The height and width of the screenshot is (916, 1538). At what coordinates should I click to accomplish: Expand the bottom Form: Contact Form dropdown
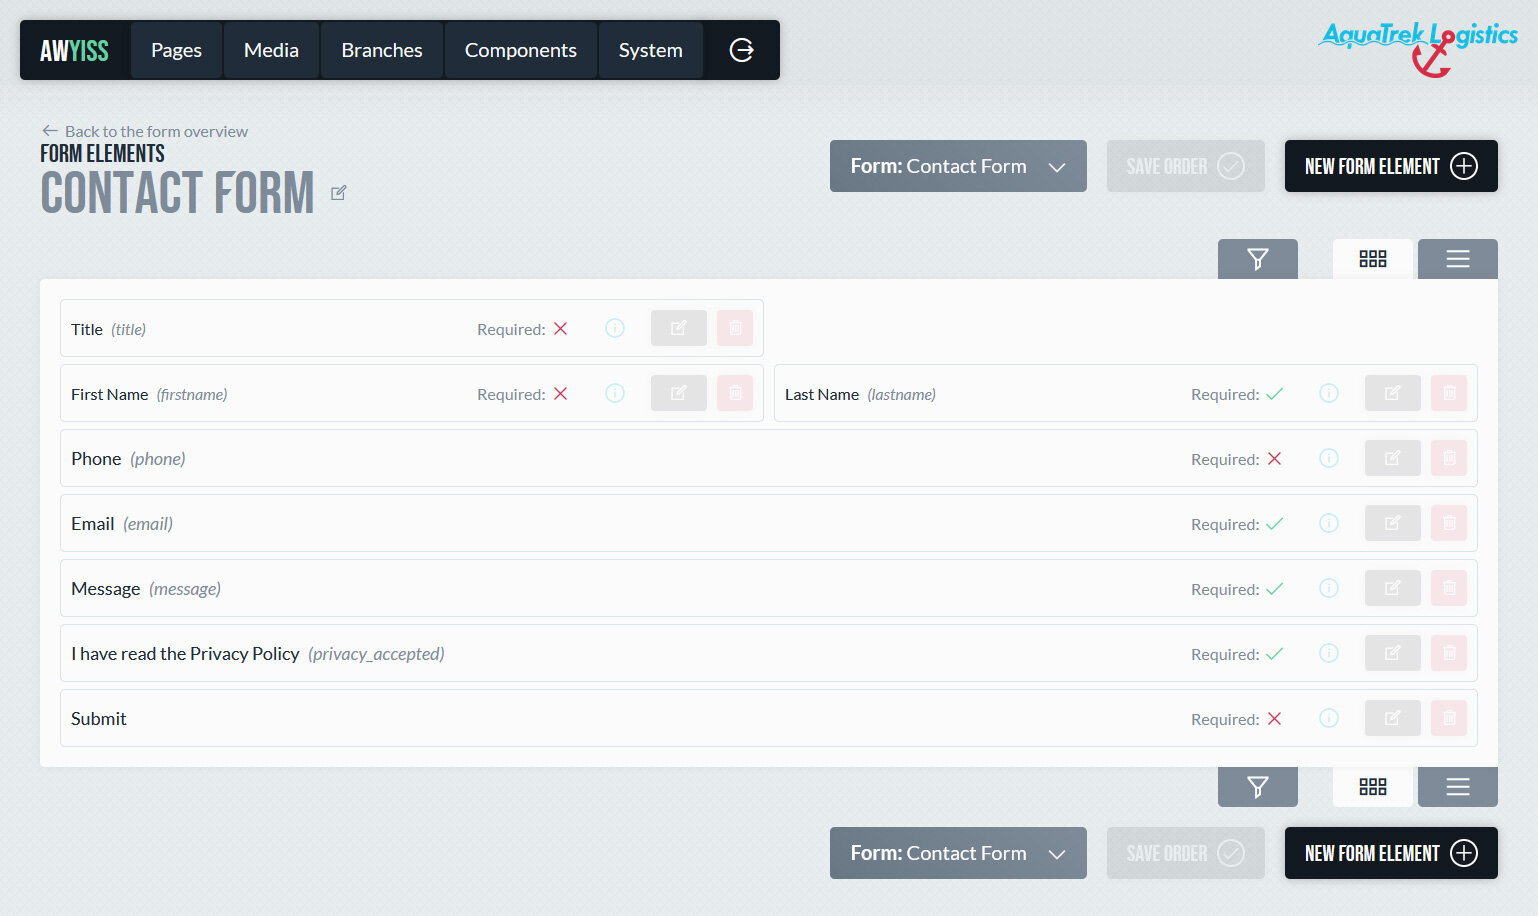[x=957, y=853]
